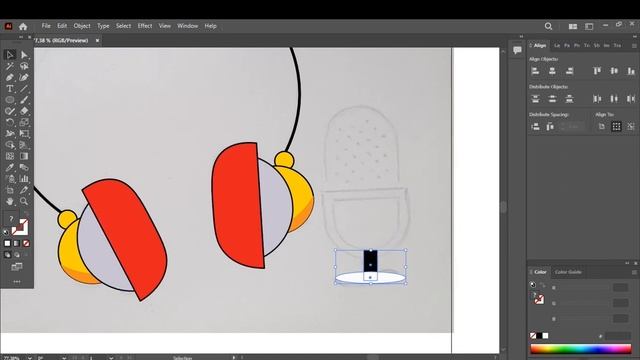Choose the Scale tool
This screenshot has width=640, height=360.
coord(24,122)
